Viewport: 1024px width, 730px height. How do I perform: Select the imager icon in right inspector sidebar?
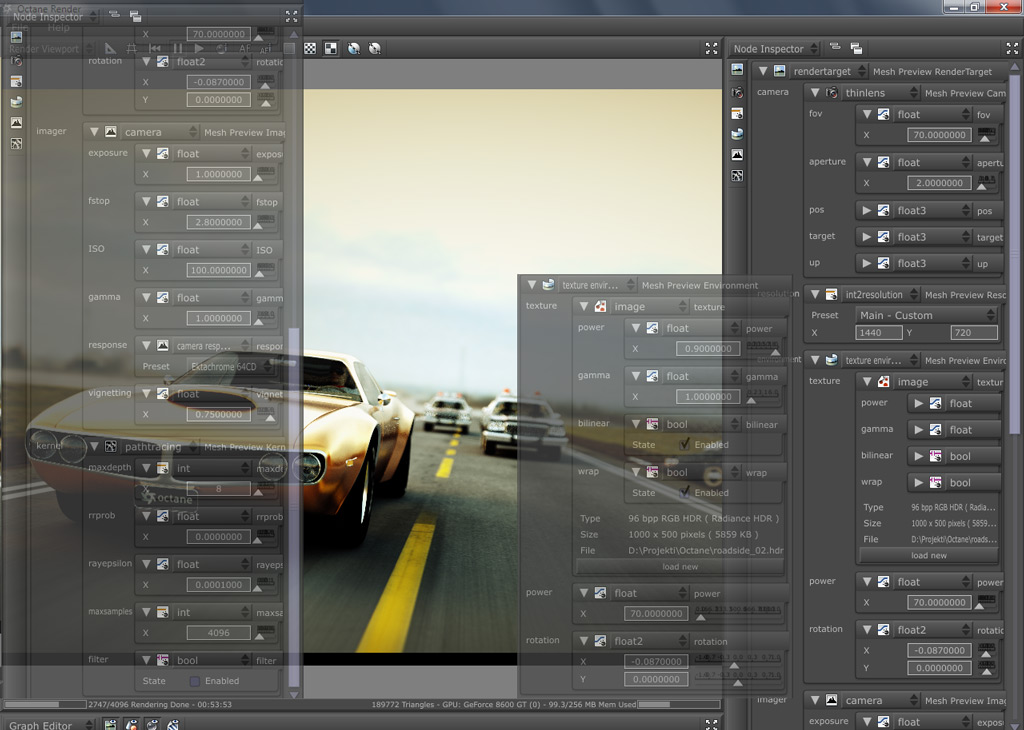click(737, 155)
